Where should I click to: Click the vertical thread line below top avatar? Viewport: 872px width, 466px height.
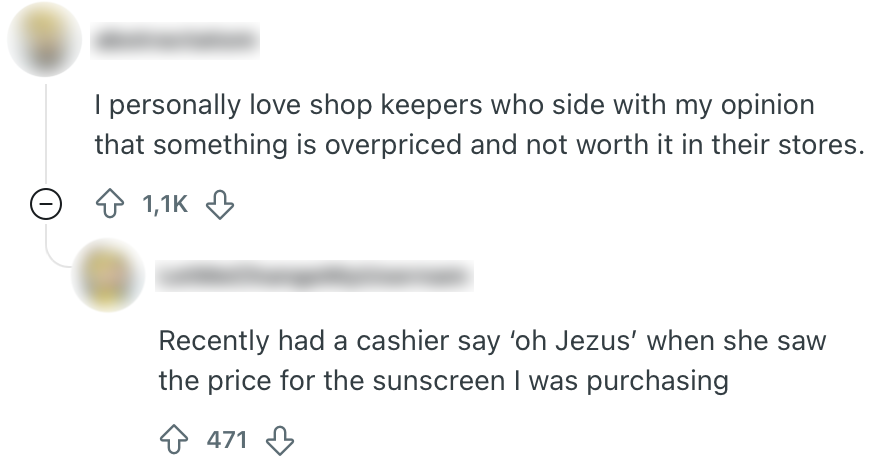[43, 130]
